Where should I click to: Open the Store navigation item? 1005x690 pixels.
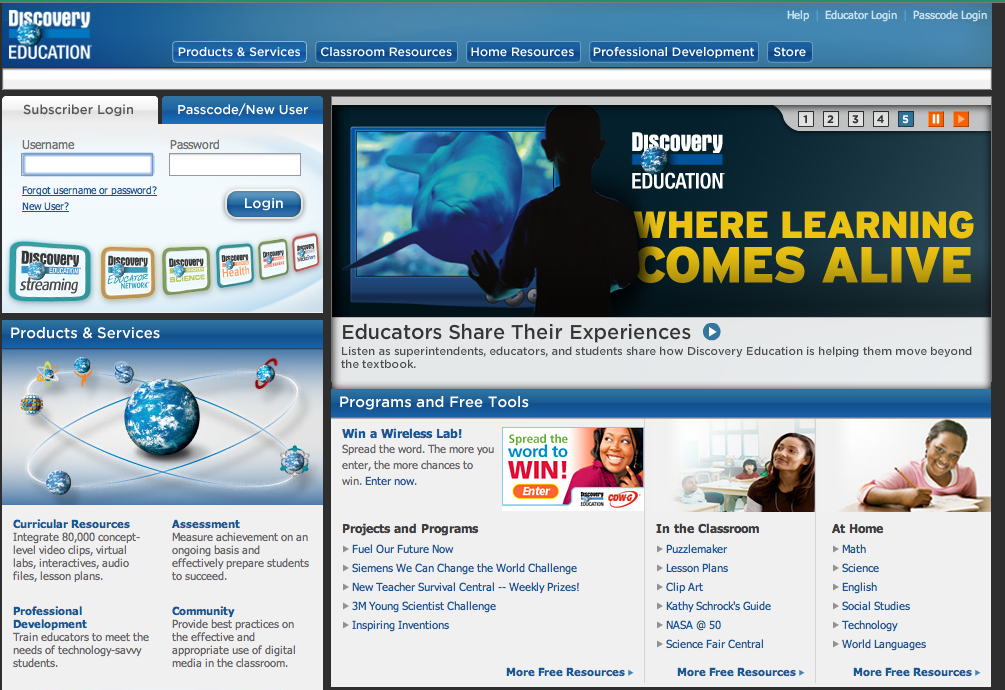(790, 52)
